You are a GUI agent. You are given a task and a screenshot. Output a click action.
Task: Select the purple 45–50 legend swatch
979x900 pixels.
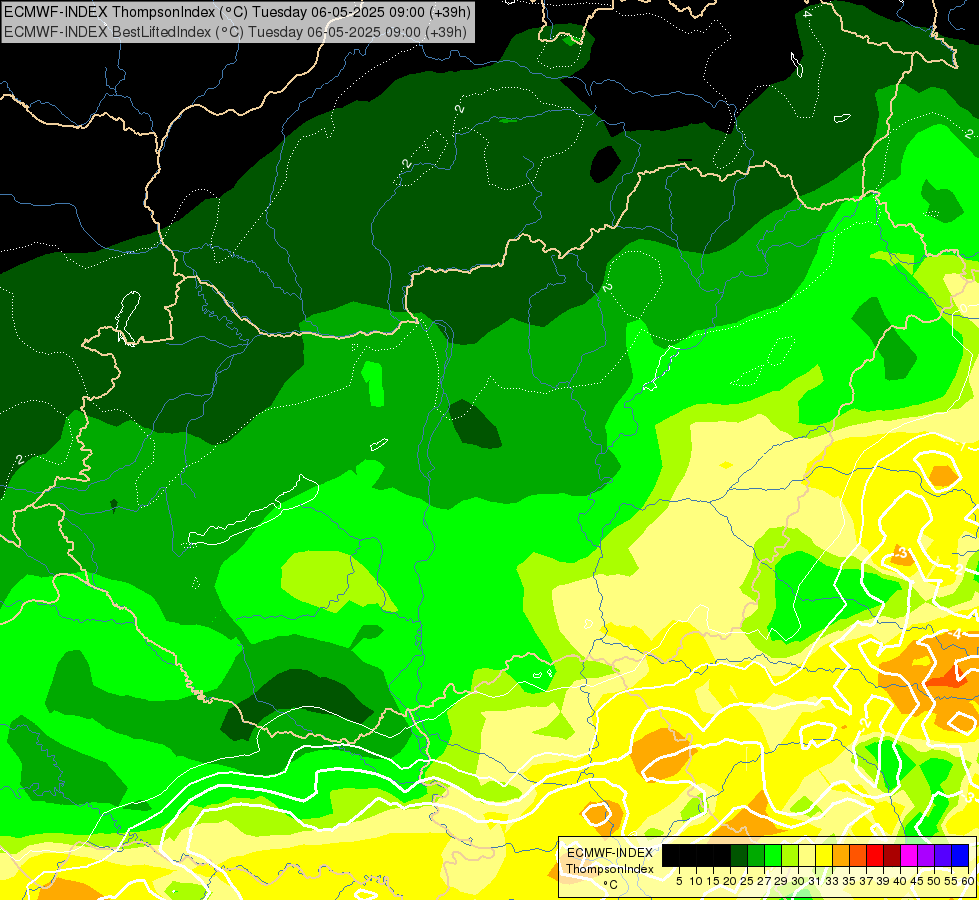(x=926, y=855)
